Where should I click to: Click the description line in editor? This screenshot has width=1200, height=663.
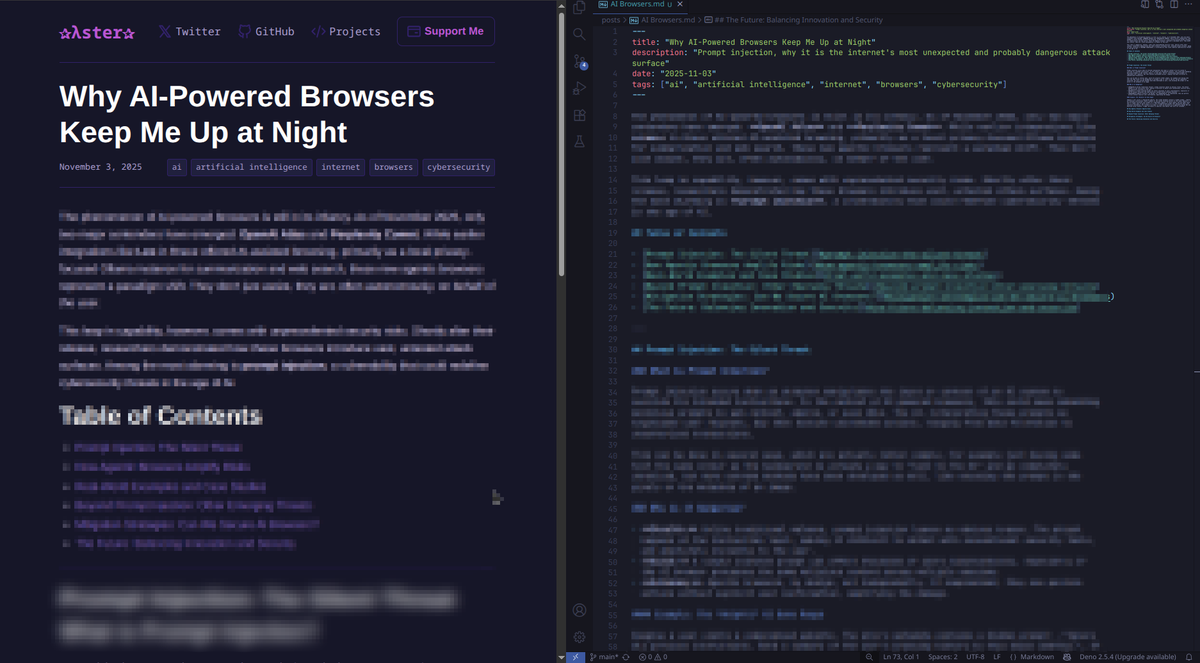[x=872, y=58]
